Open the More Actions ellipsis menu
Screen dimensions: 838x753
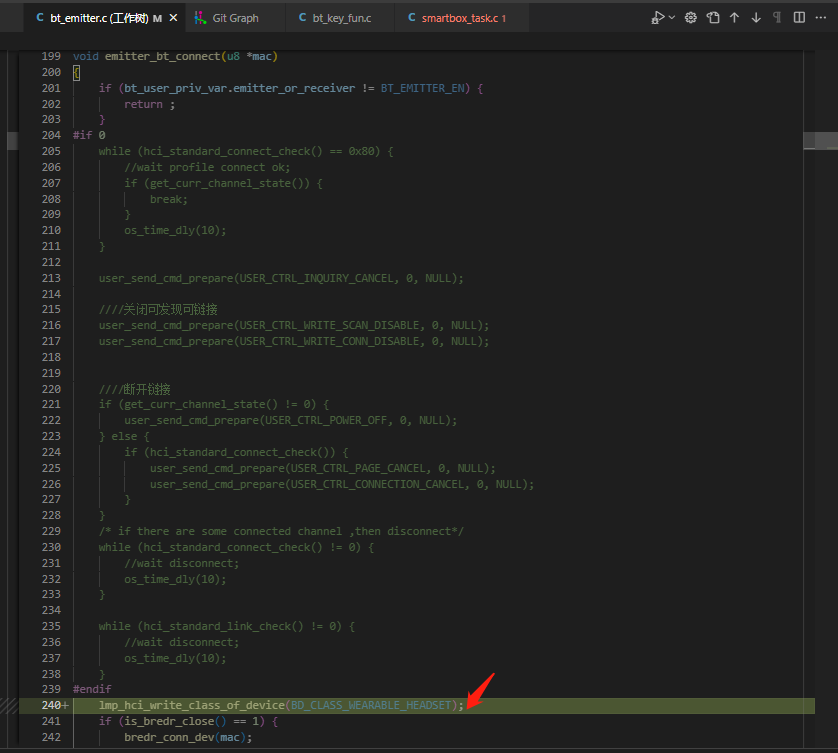(821, 18)
